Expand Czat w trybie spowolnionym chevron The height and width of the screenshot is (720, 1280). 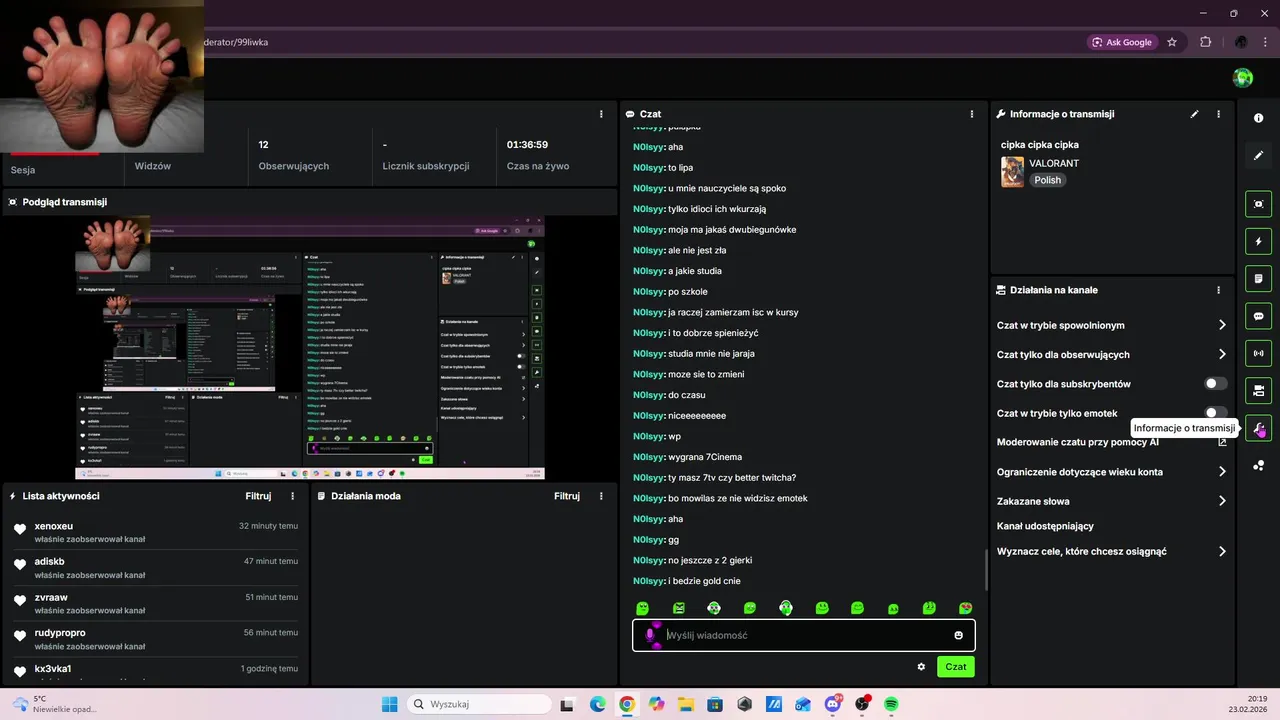point(1222,325)
